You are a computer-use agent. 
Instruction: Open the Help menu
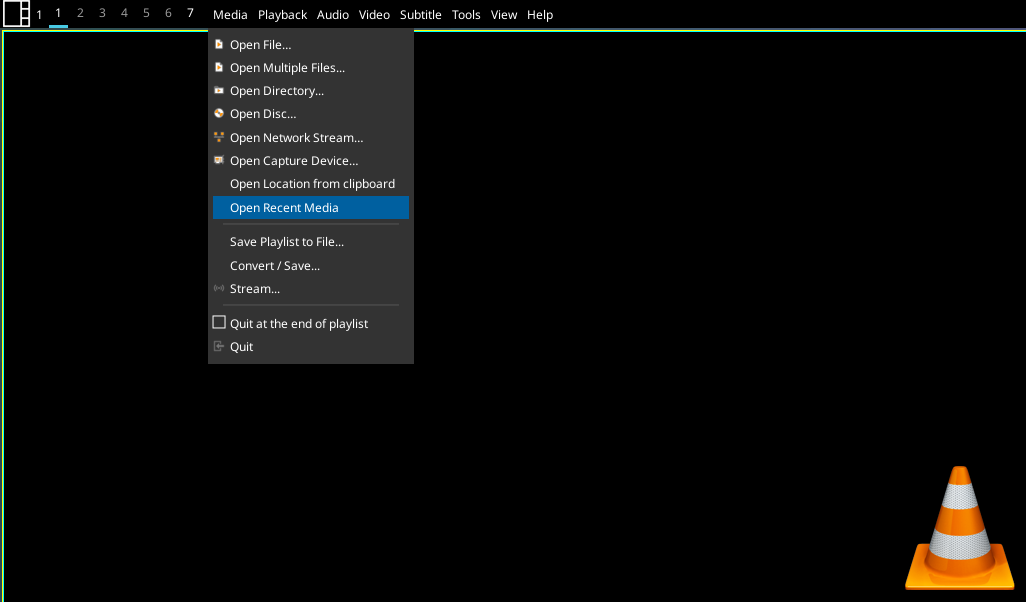coord(540,14)
